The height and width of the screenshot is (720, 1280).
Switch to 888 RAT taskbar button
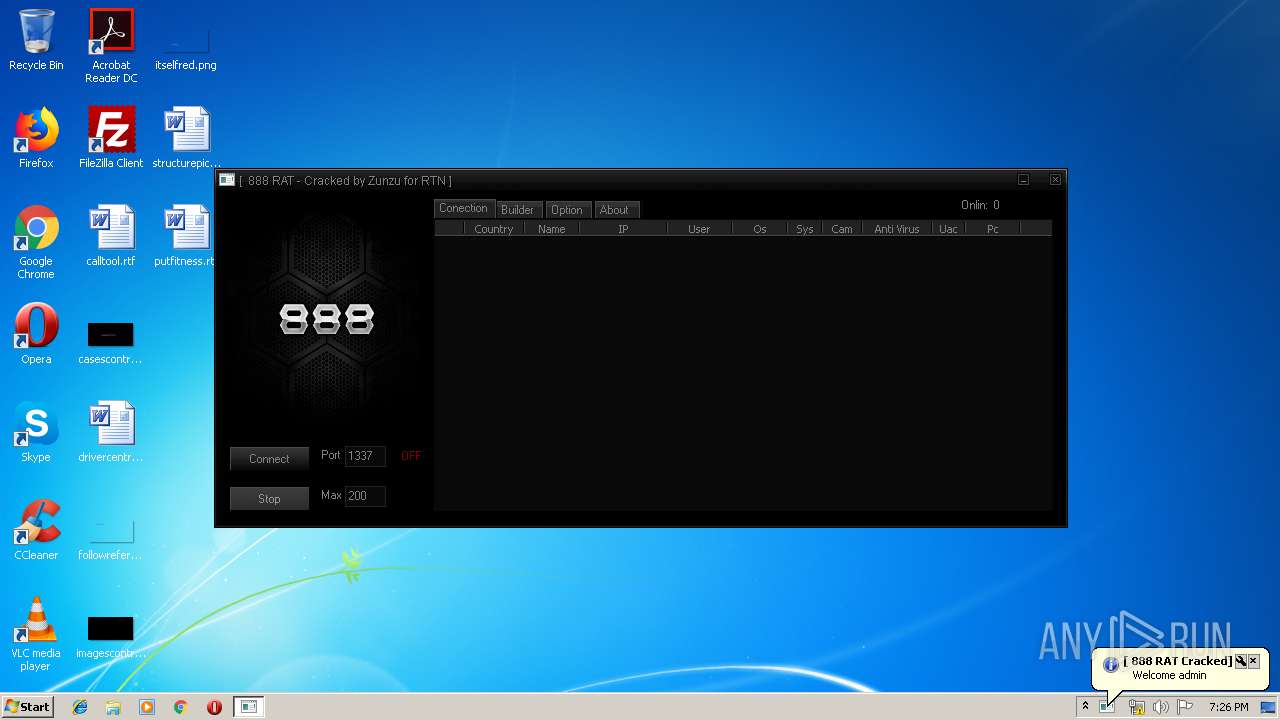click(x=249, y=707)
